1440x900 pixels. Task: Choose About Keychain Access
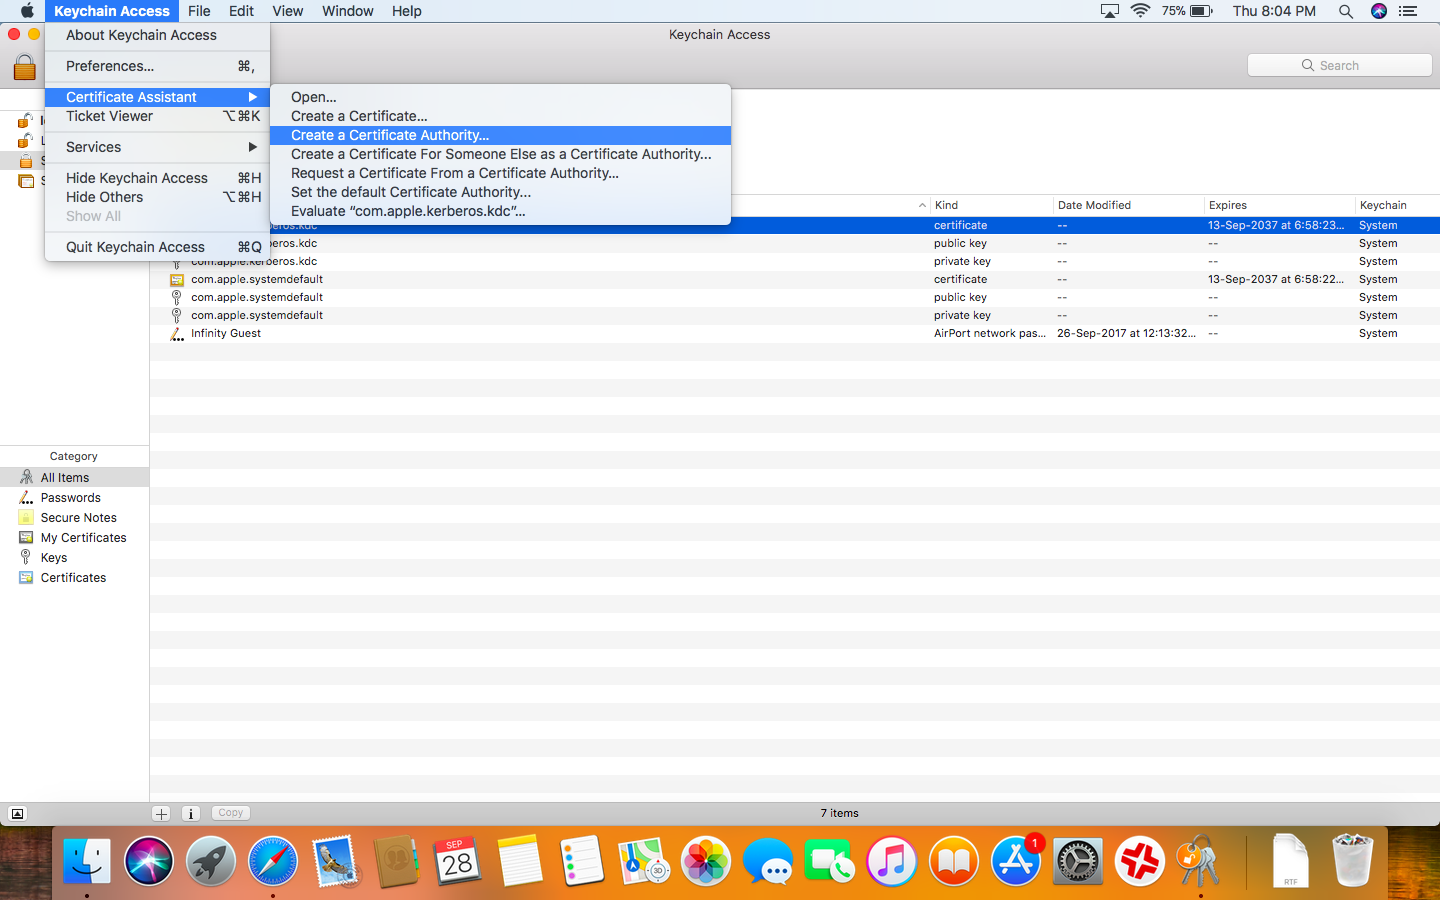(x=157, y=35)
